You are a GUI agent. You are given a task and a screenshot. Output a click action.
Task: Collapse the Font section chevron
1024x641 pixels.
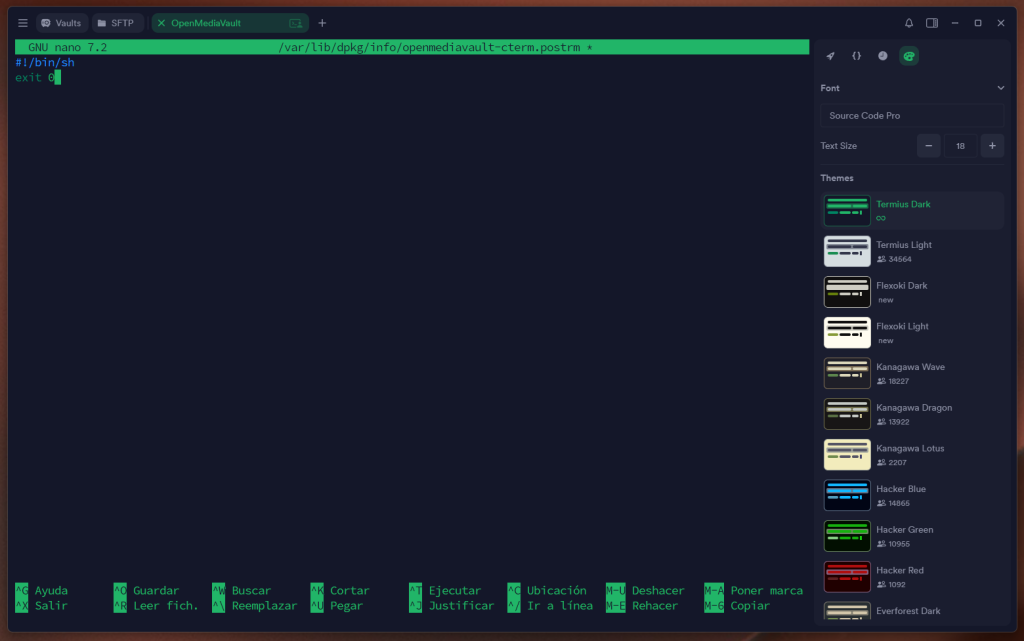tap(998, 88)
